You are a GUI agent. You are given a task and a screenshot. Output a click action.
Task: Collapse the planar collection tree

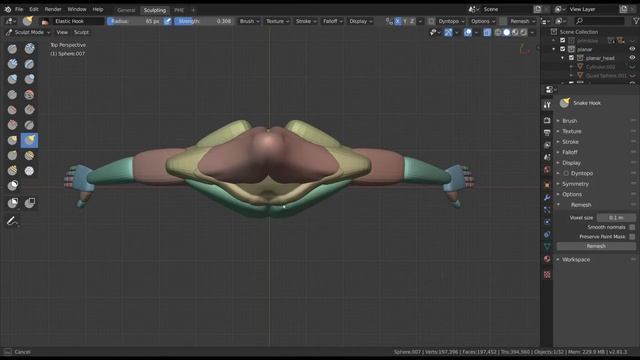tap(554, 49)
